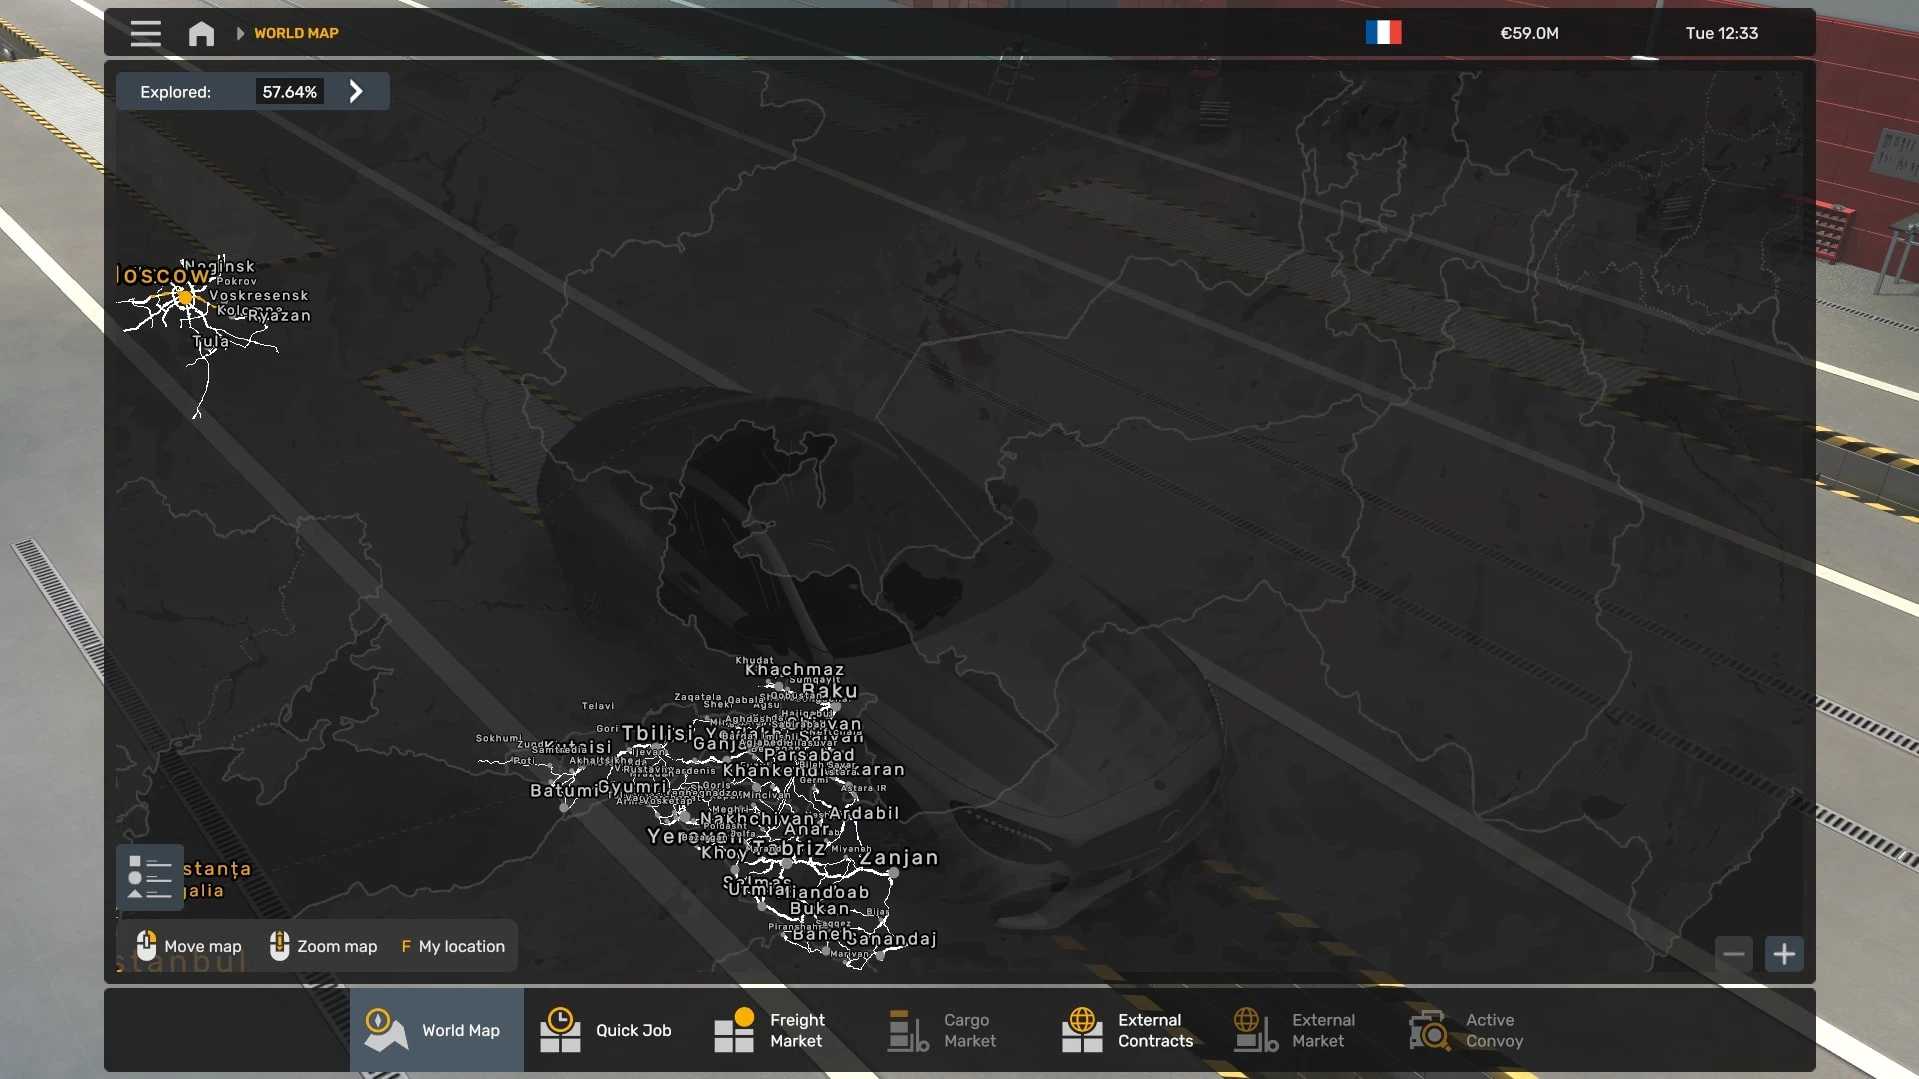Screen dimensions: 1919x1079
Task: Click the Tue 12:33 game clock
Action: (1721, 33)
